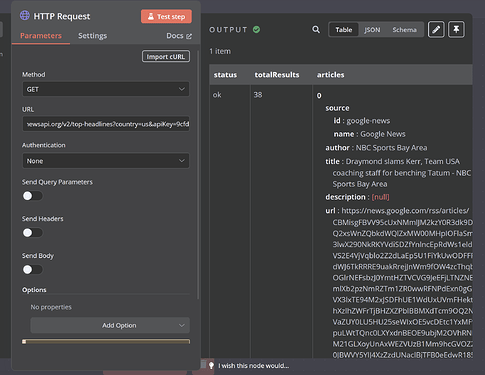
Task: Click the 'name : Google News' entry
Action: pyautogui.click(x=369, y=134)
